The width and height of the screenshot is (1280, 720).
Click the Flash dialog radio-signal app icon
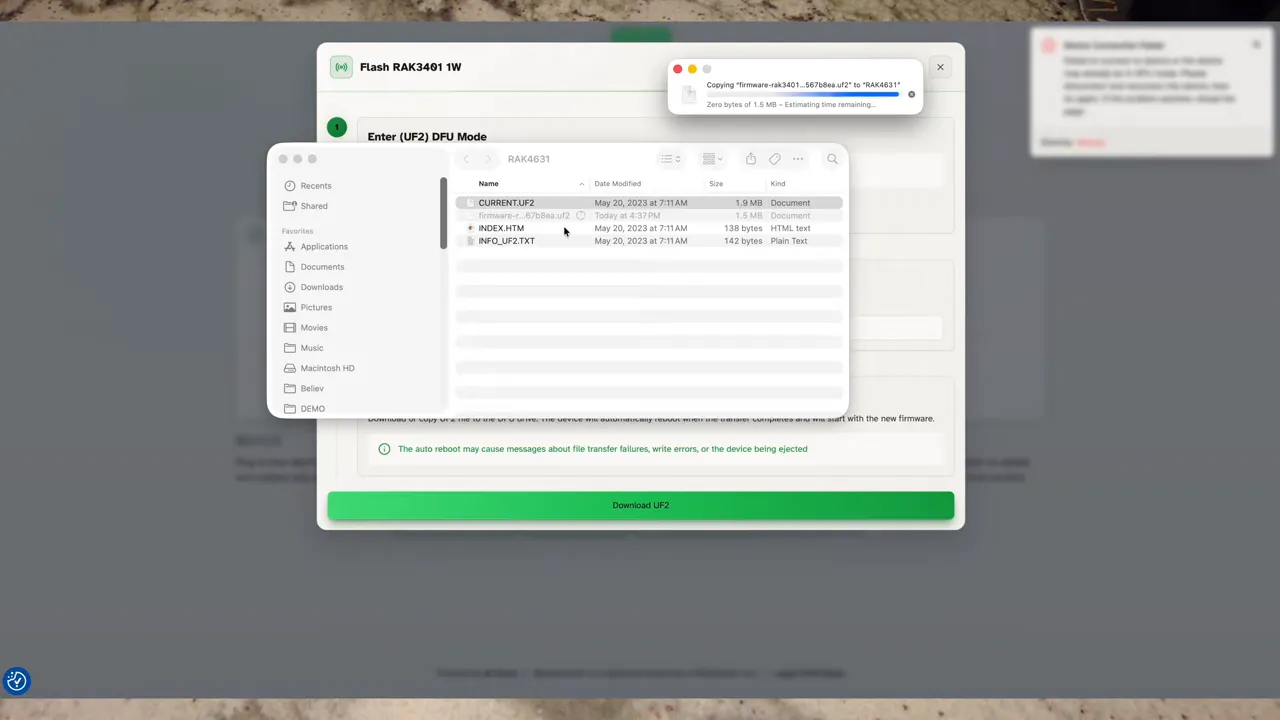click(341, 67)
